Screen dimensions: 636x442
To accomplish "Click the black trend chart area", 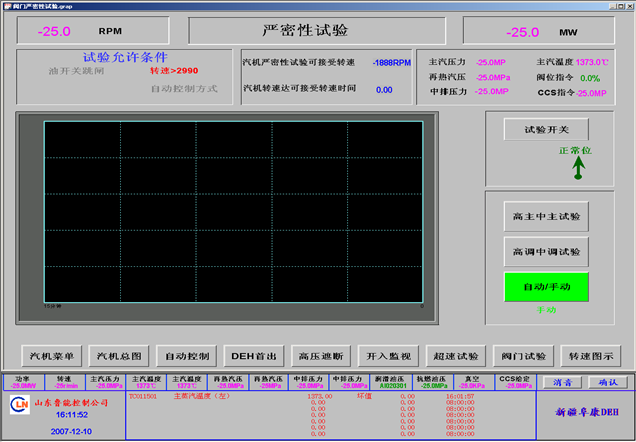I will click(x=233, y=212).
